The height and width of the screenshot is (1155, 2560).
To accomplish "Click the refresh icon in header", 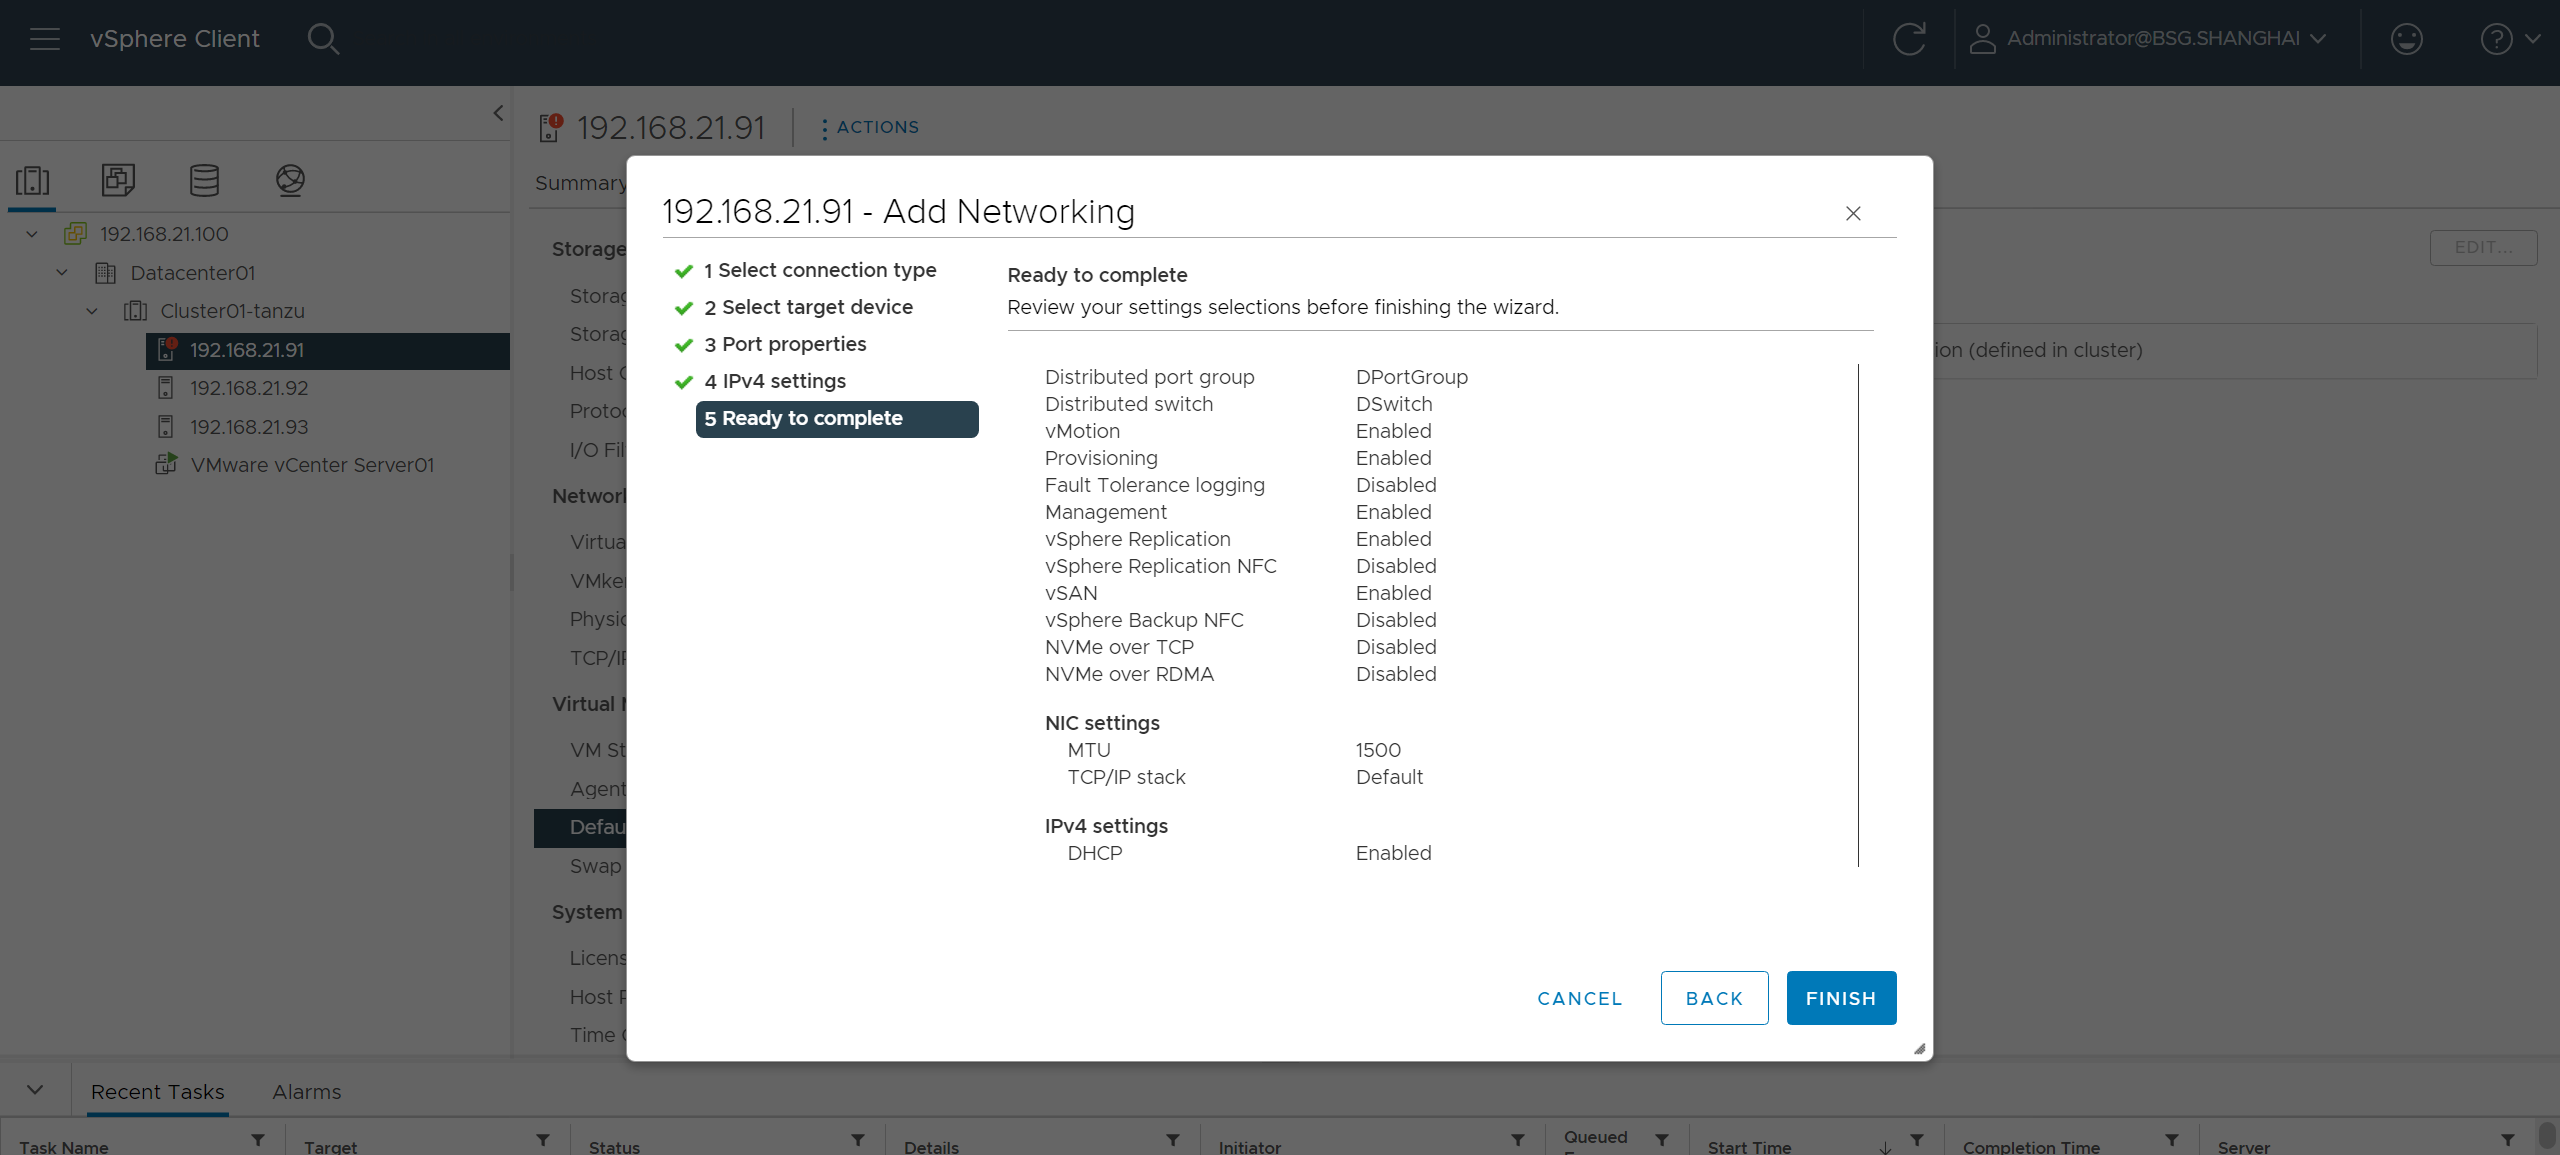I will 1908,39.
